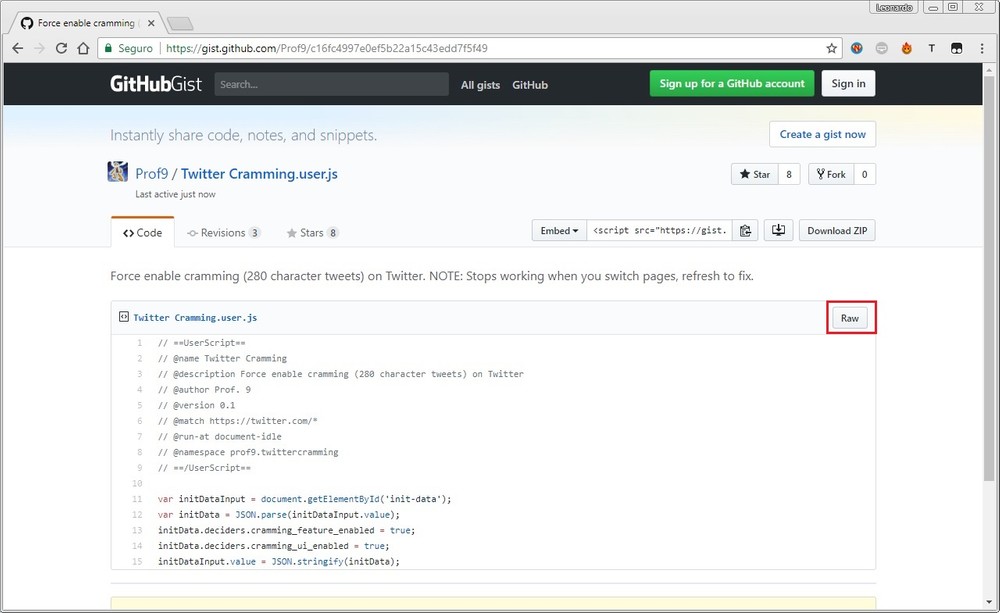Viewport: 1000px width, 613px height.
Task: Expand the Embed dropdown
Action: coord(559,231)
